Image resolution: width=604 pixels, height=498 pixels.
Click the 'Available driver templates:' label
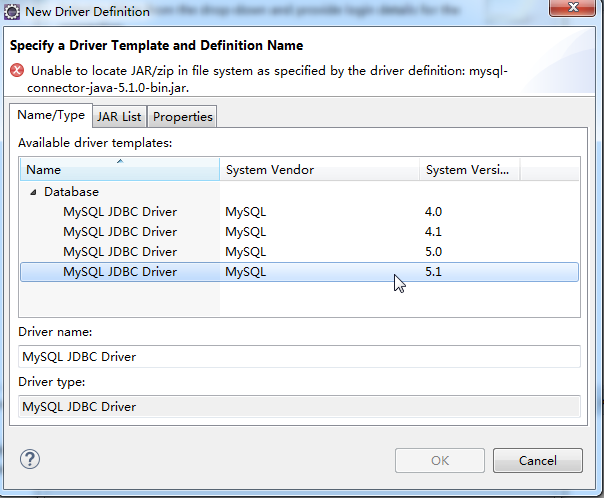[95, 143]
